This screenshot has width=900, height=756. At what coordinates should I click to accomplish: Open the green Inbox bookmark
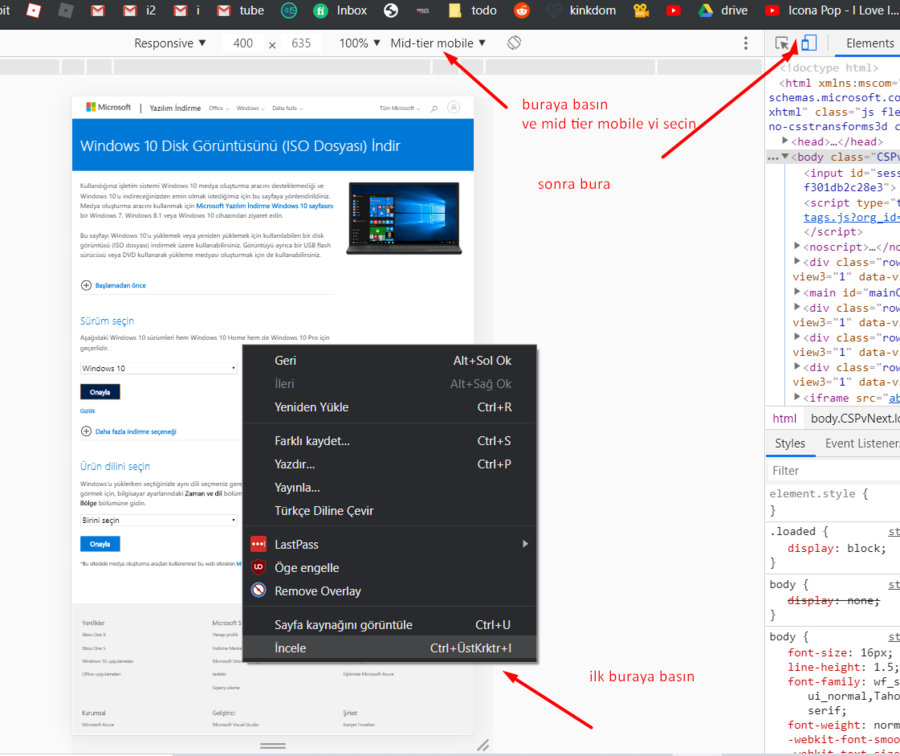tap(340, 10)
